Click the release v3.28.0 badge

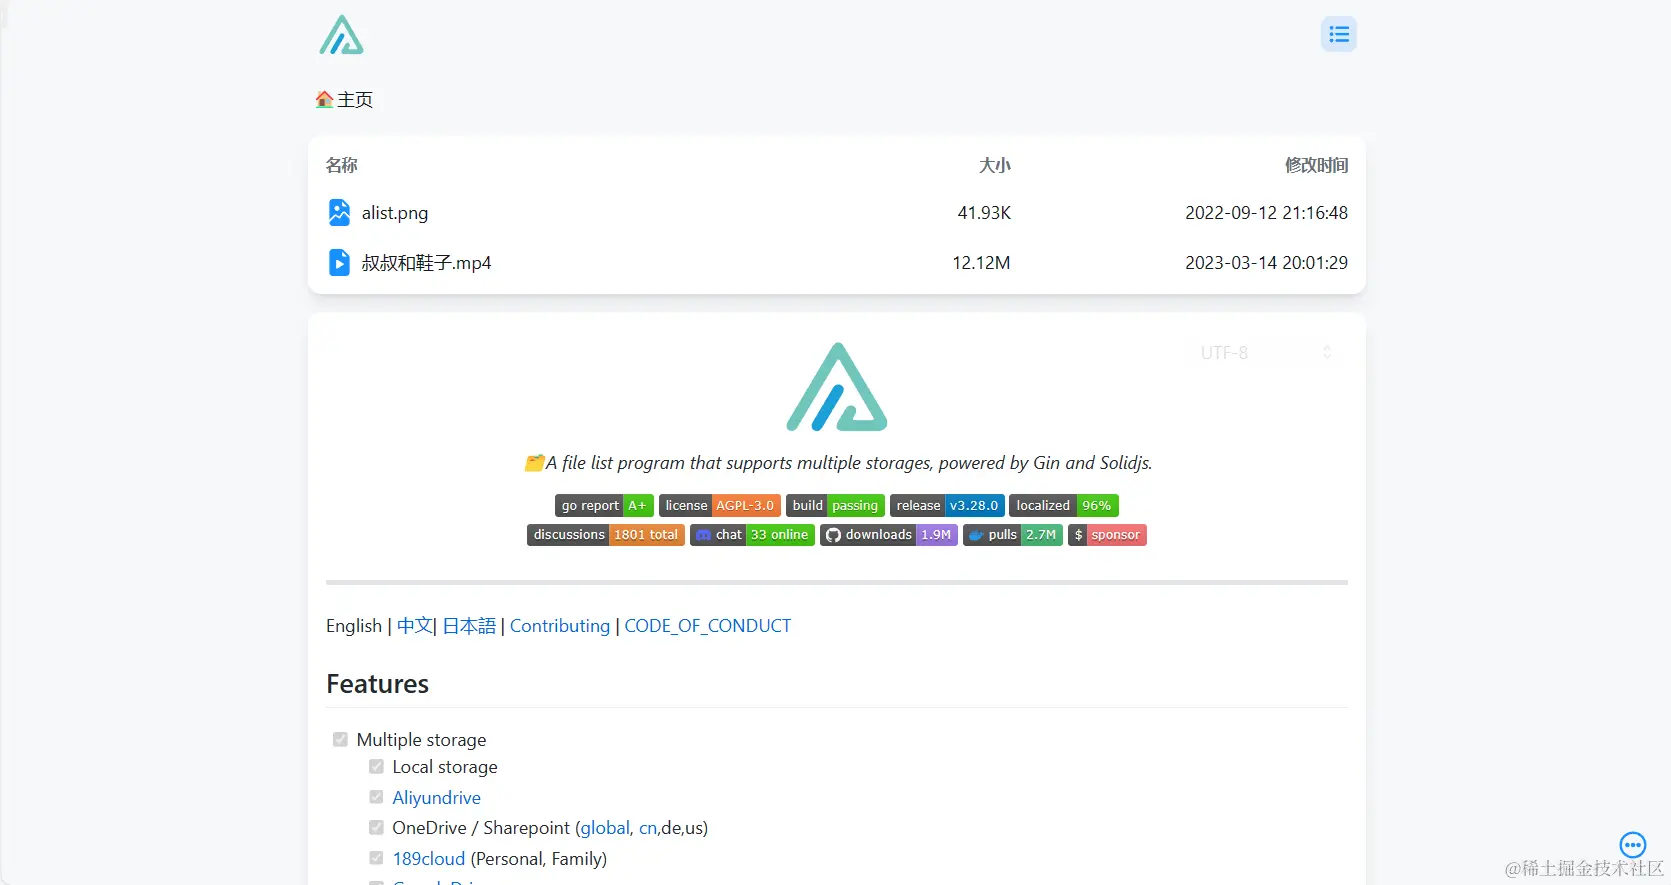pyautogui.click(x=947, y=506)
